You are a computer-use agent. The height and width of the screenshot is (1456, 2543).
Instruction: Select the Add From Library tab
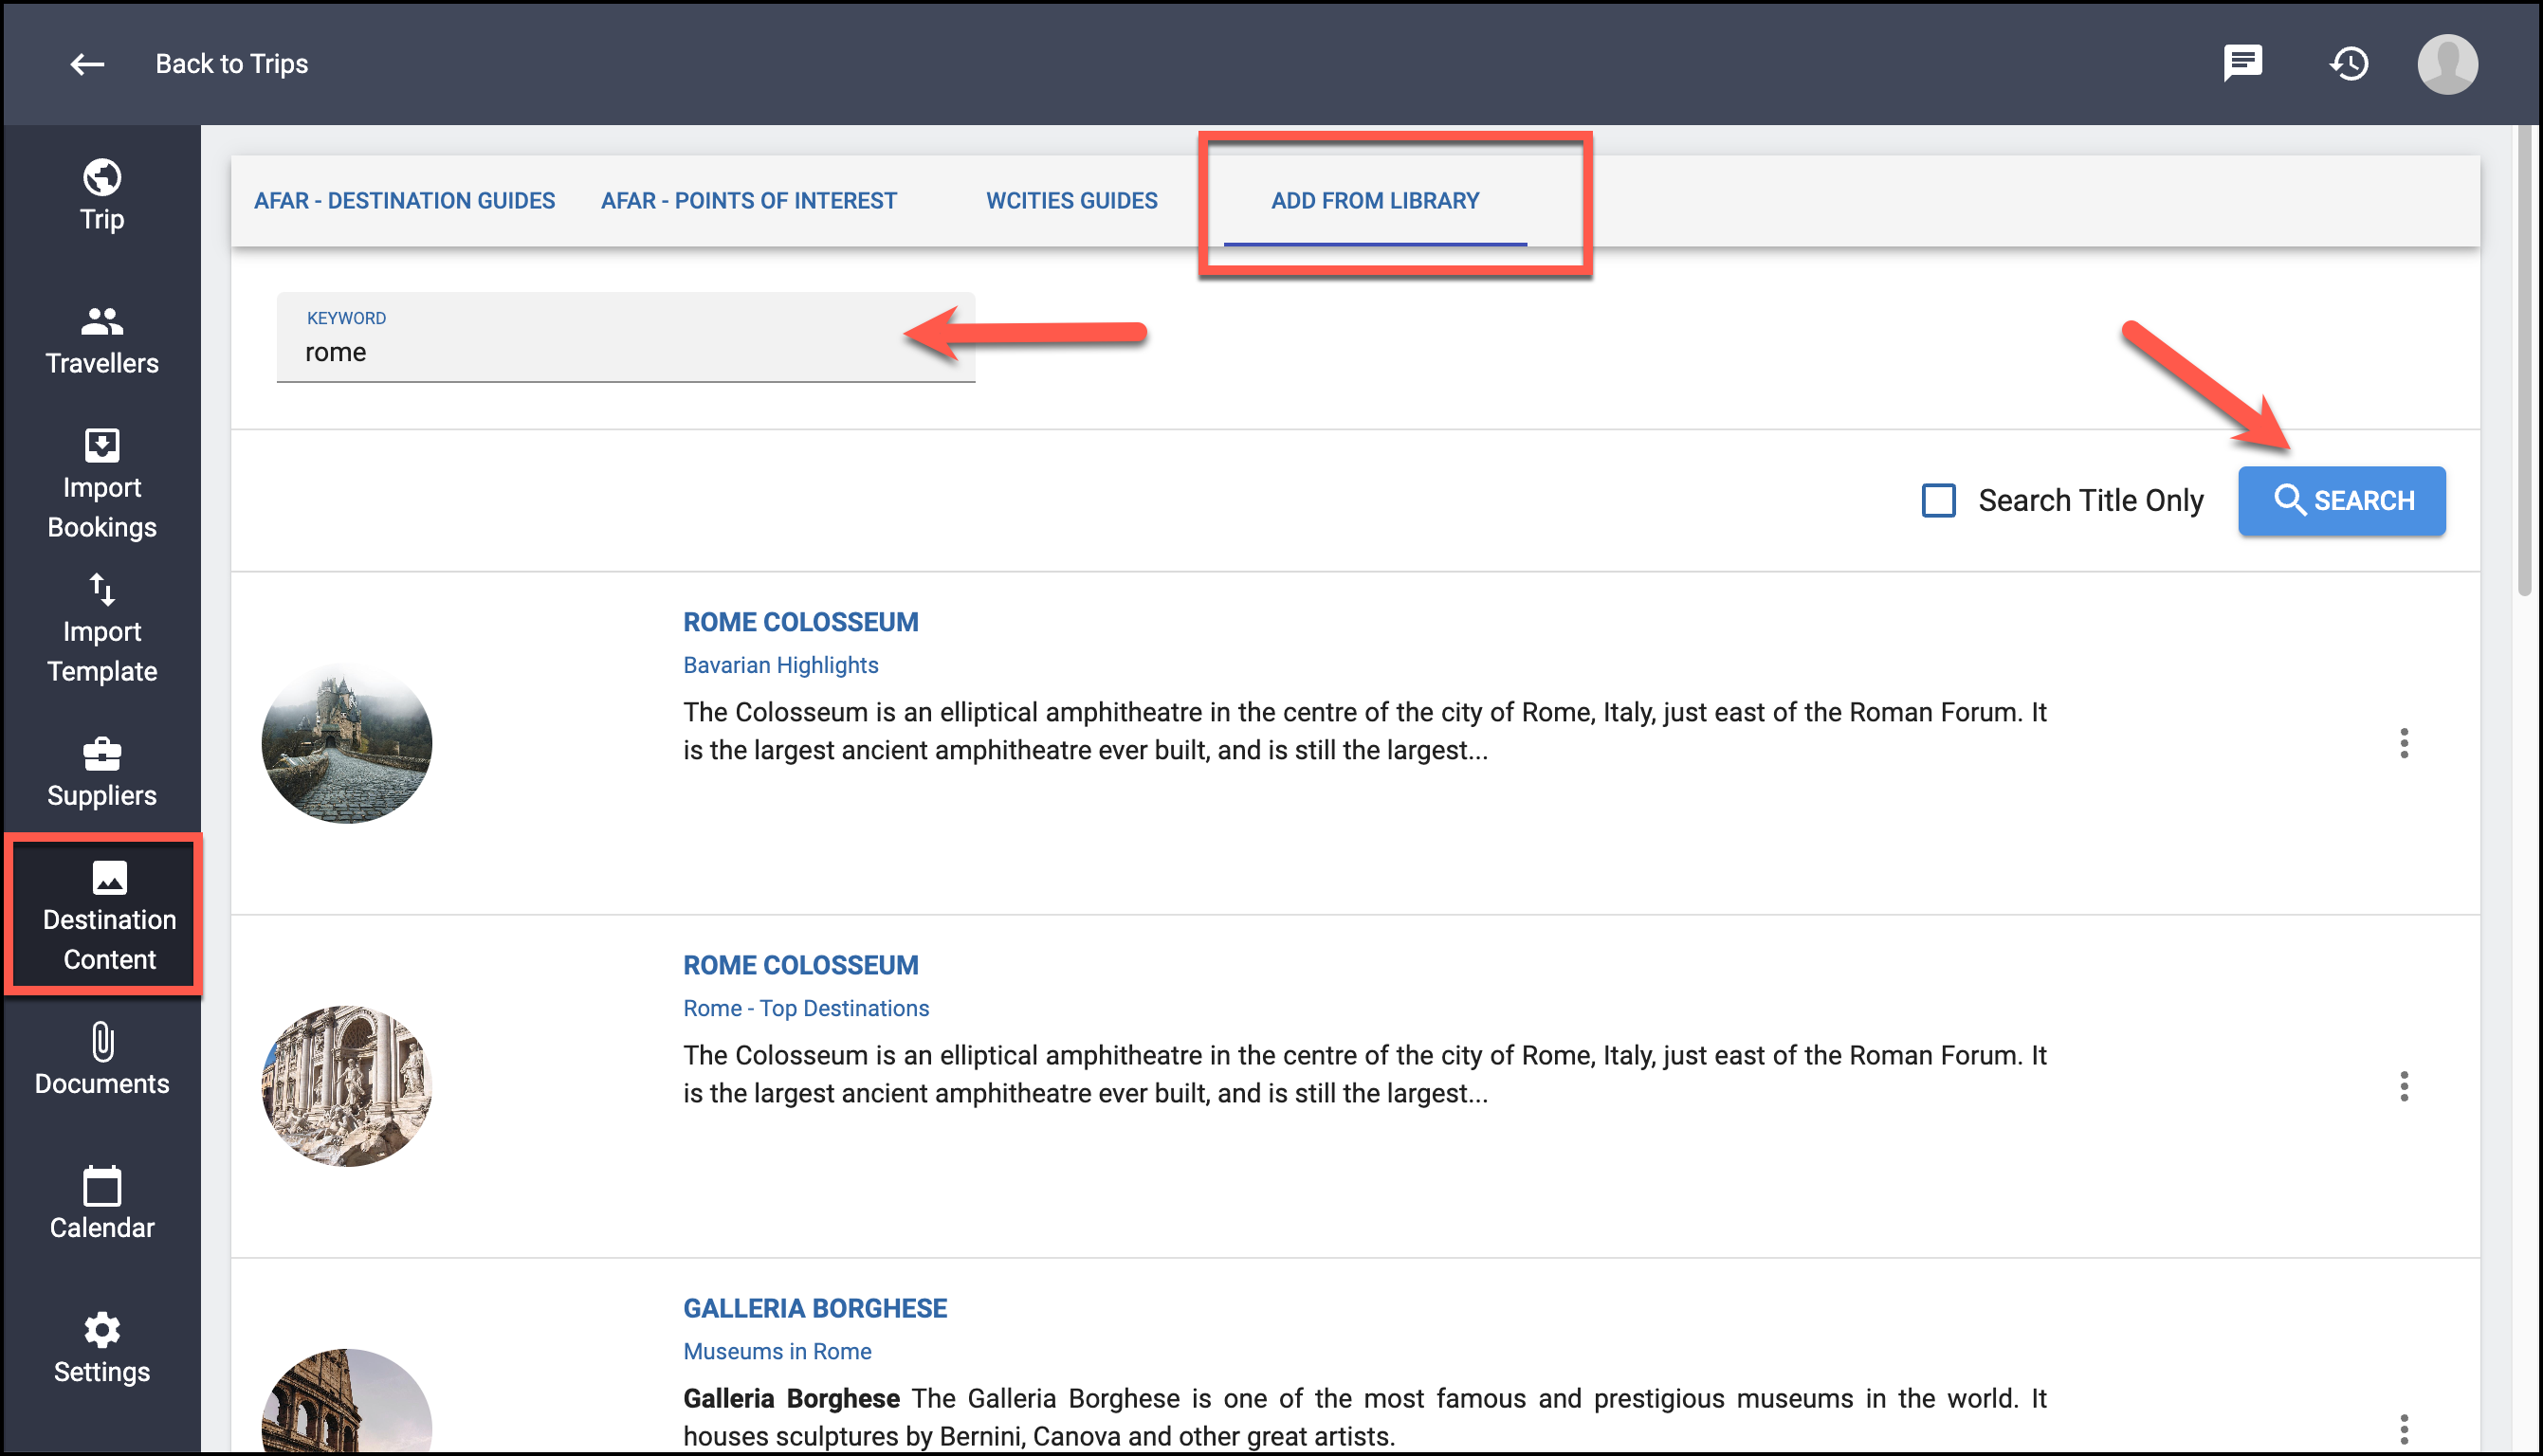(x=1375, y=201)
